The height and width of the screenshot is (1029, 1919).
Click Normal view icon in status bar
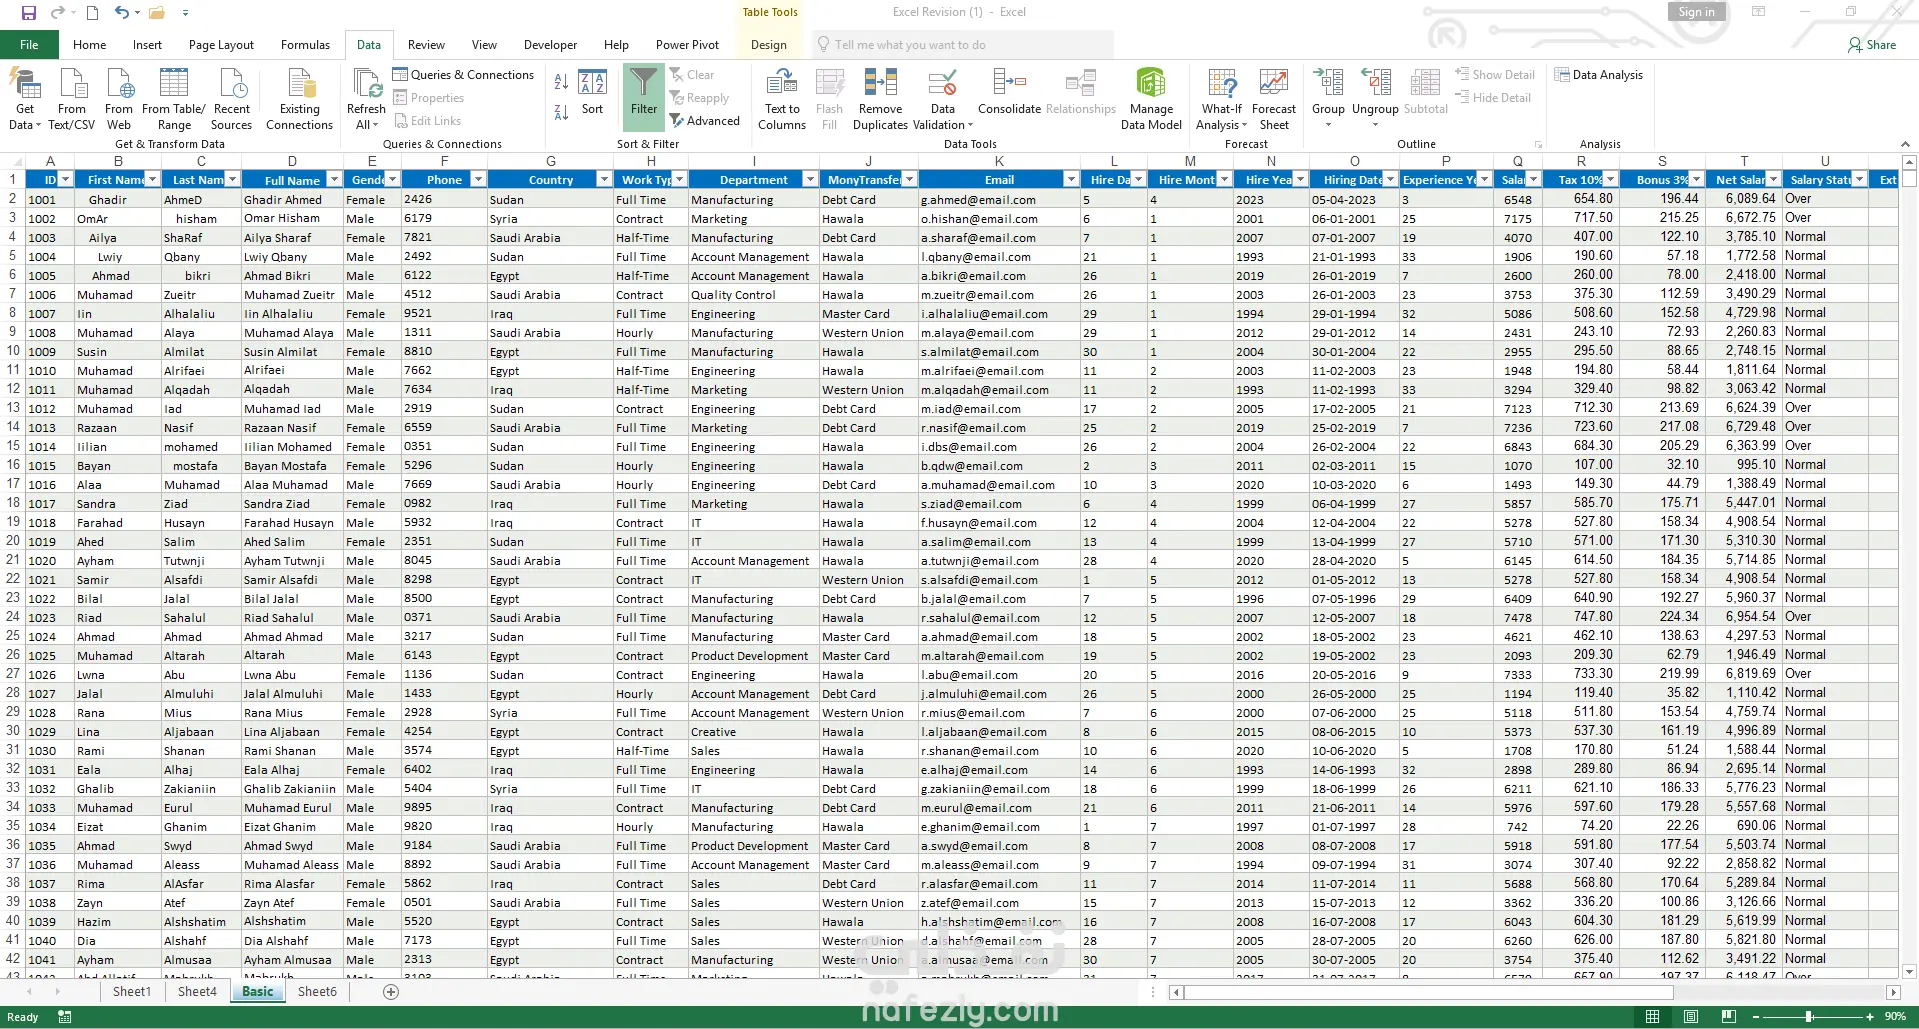pyautogui.click(x=1652, y=1017)
